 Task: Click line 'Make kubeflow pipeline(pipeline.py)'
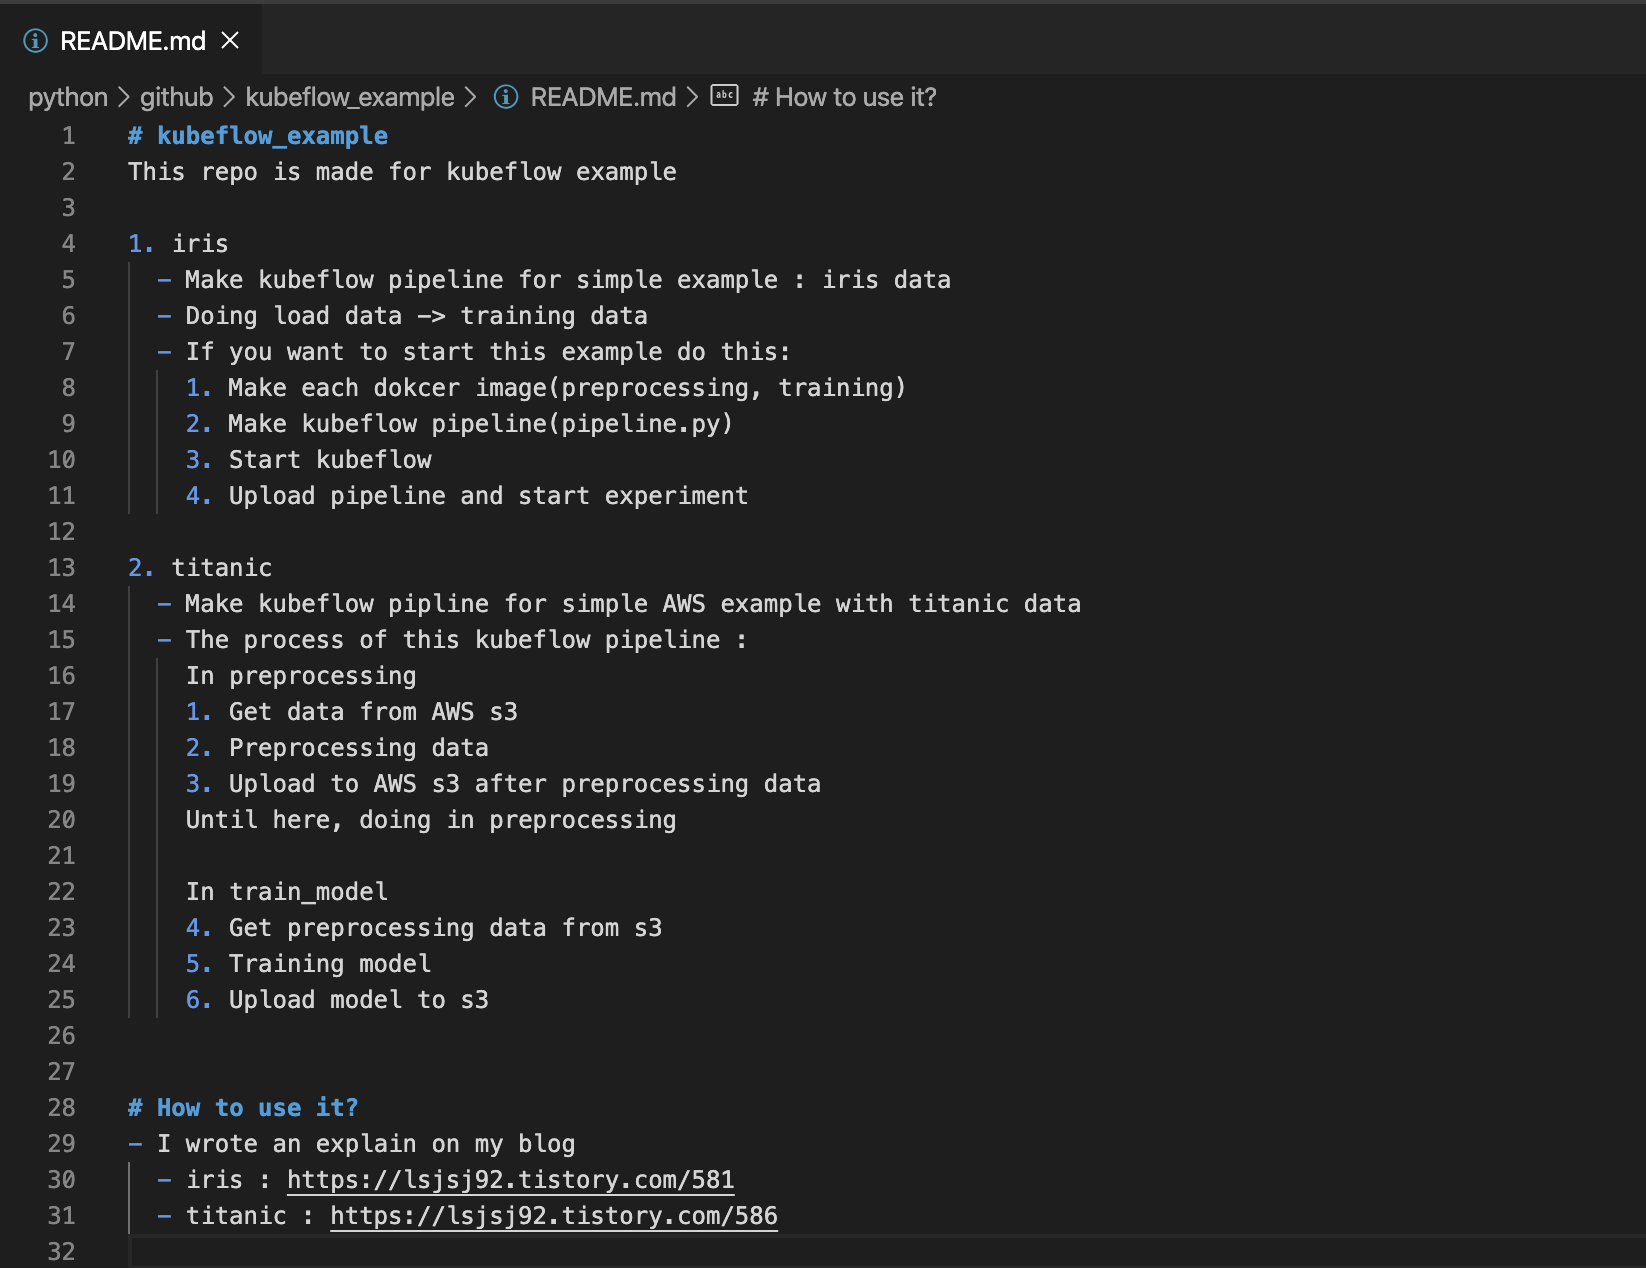coord(480,424)
